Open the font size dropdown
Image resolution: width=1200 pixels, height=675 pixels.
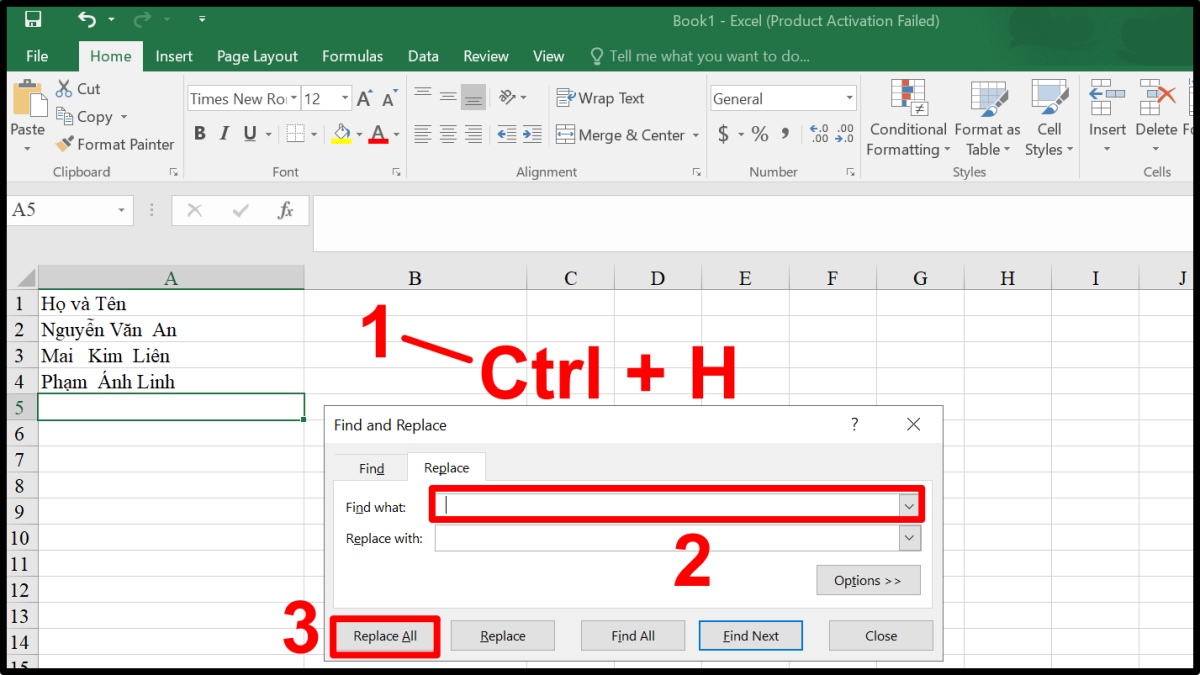point(345,98)
